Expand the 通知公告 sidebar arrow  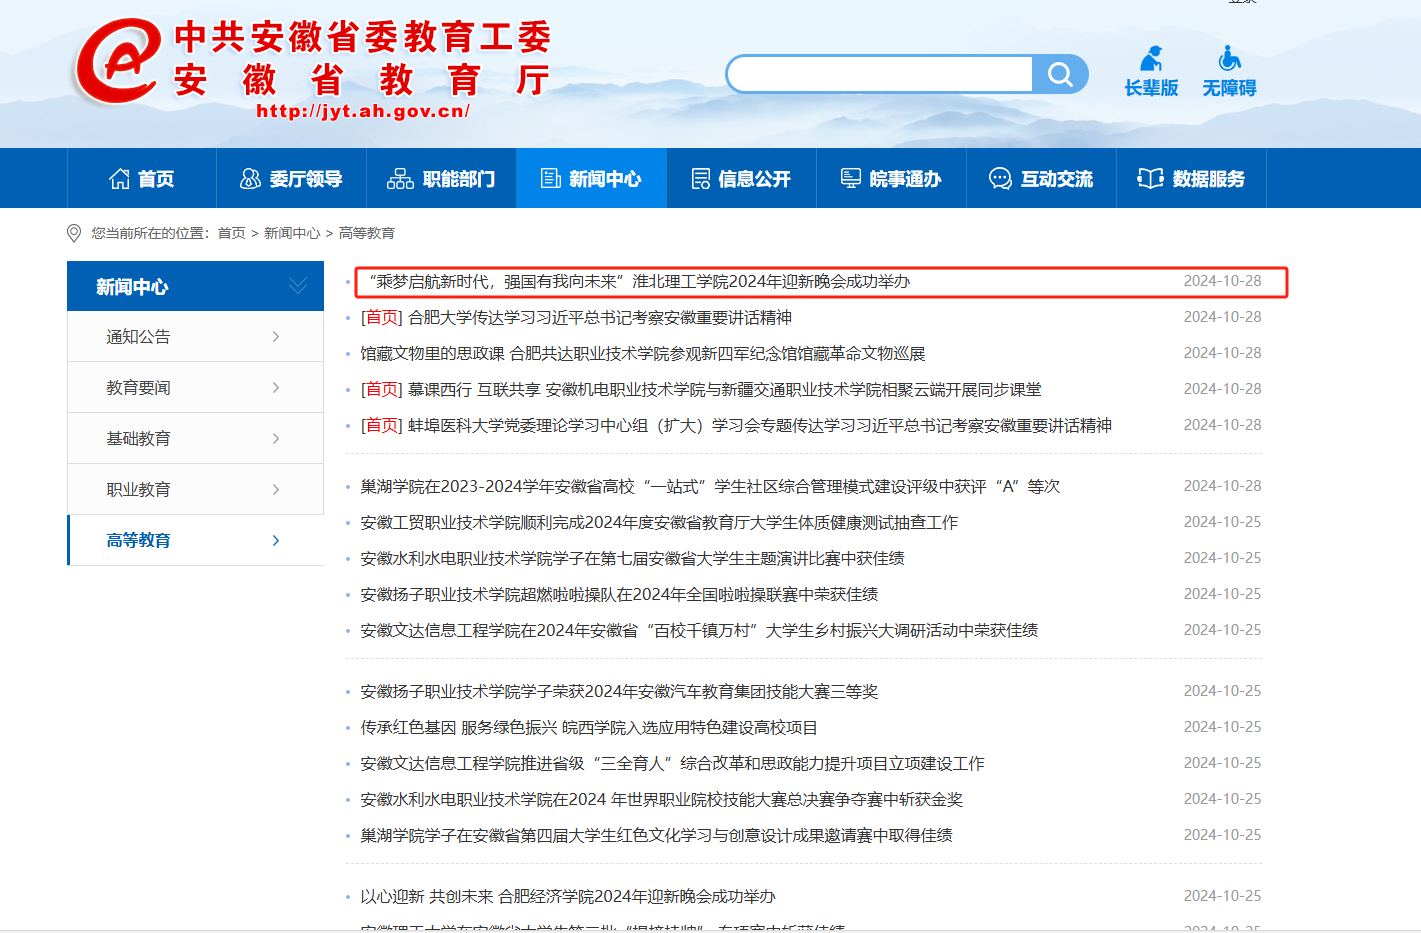[x=276, y=337]
